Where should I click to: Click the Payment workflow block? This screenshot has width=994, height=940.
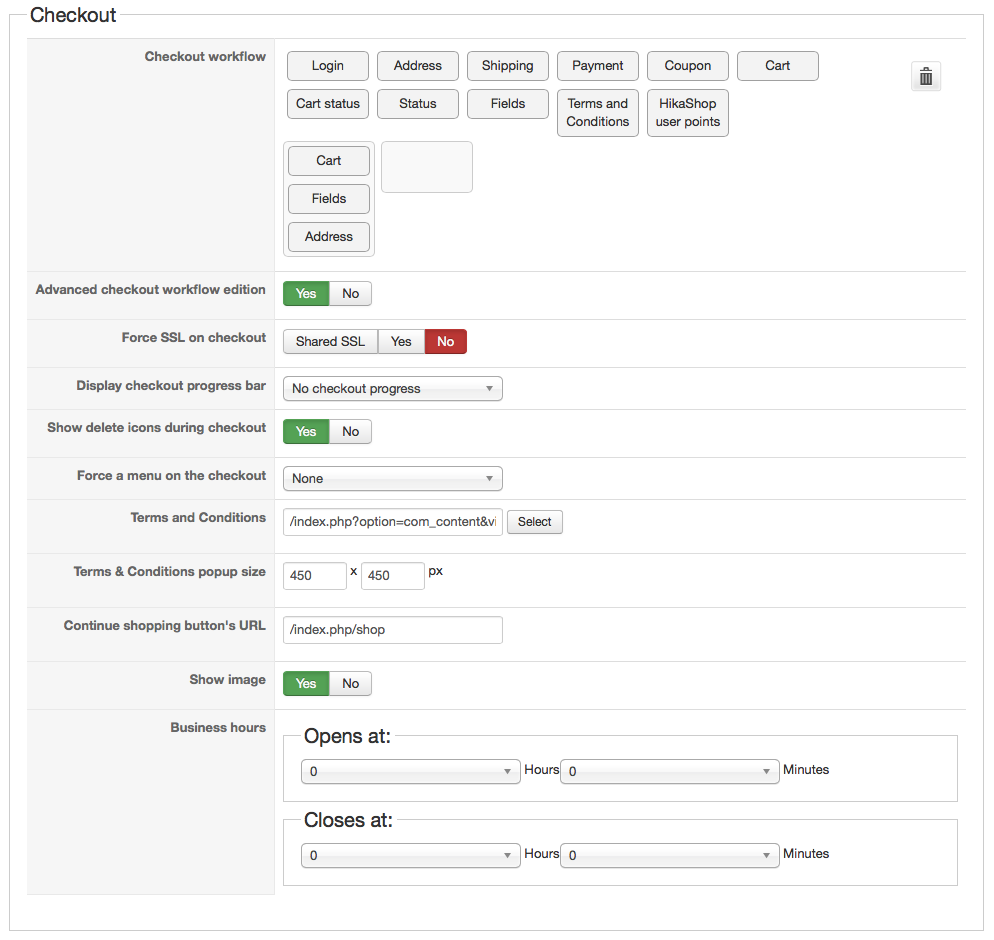[597, 66]
